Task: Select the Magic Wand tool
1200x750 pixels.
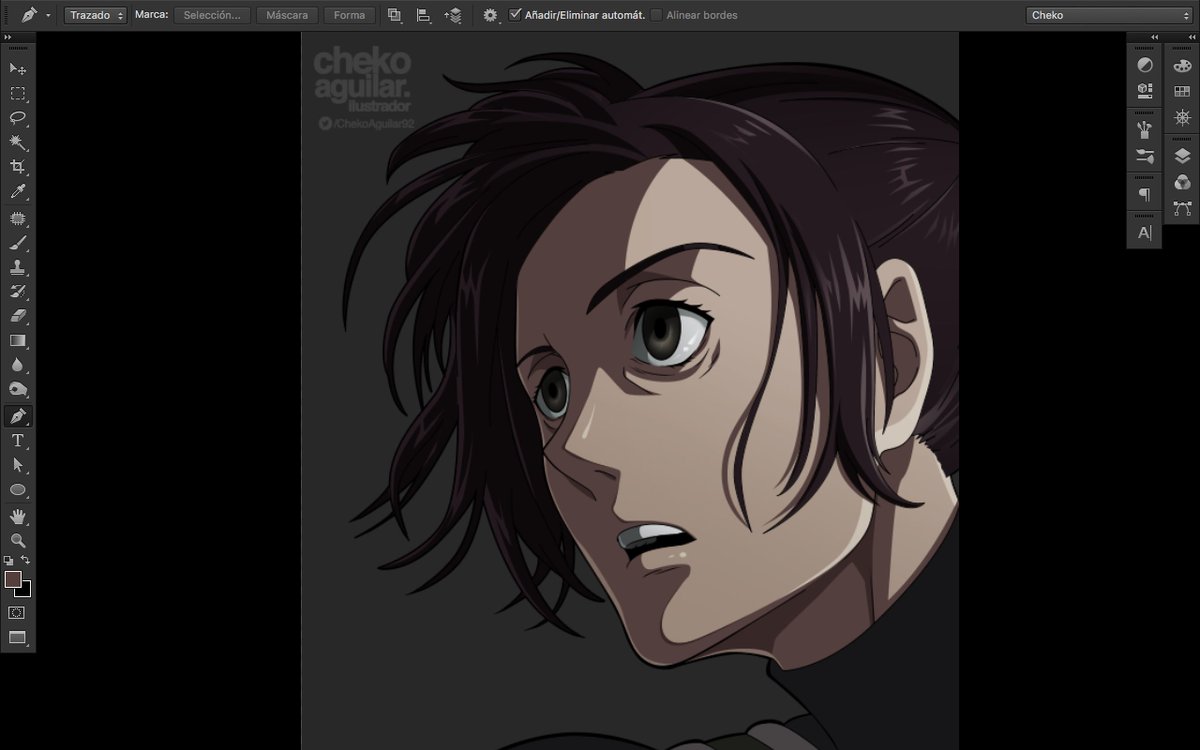Action: (18, 142)
